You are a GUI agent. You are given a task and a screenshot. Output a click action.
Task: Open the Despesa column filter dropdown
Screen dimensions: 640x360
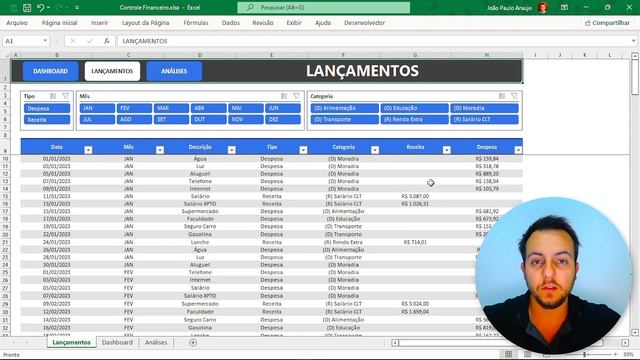pyautogui.click(x=518, y=150)
